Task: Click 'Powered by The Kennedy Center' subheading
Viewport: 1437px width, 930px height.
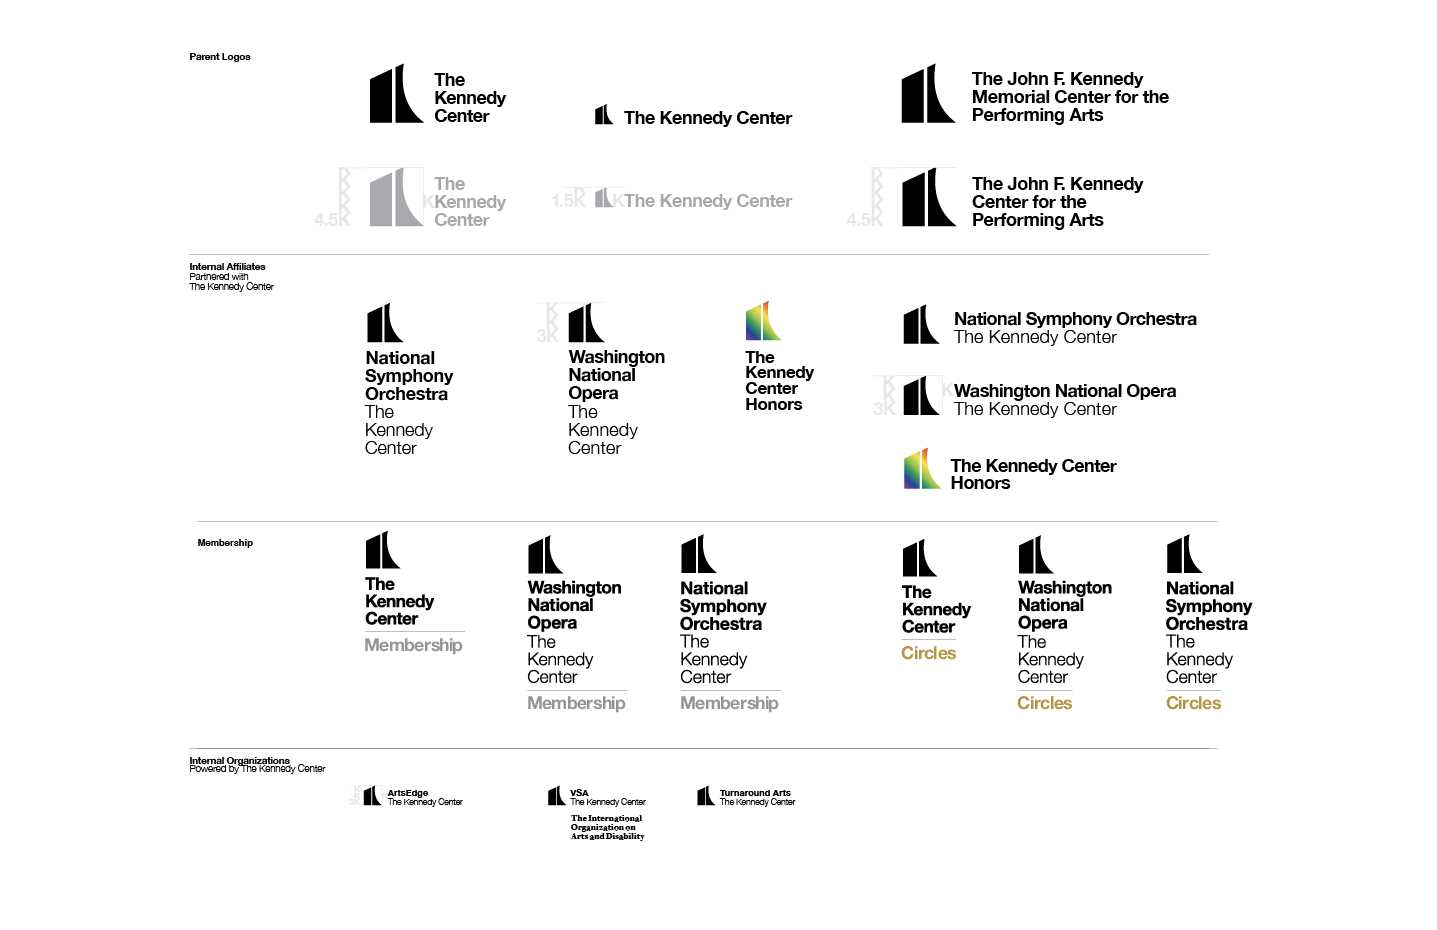Action: [x=257, y=769]
